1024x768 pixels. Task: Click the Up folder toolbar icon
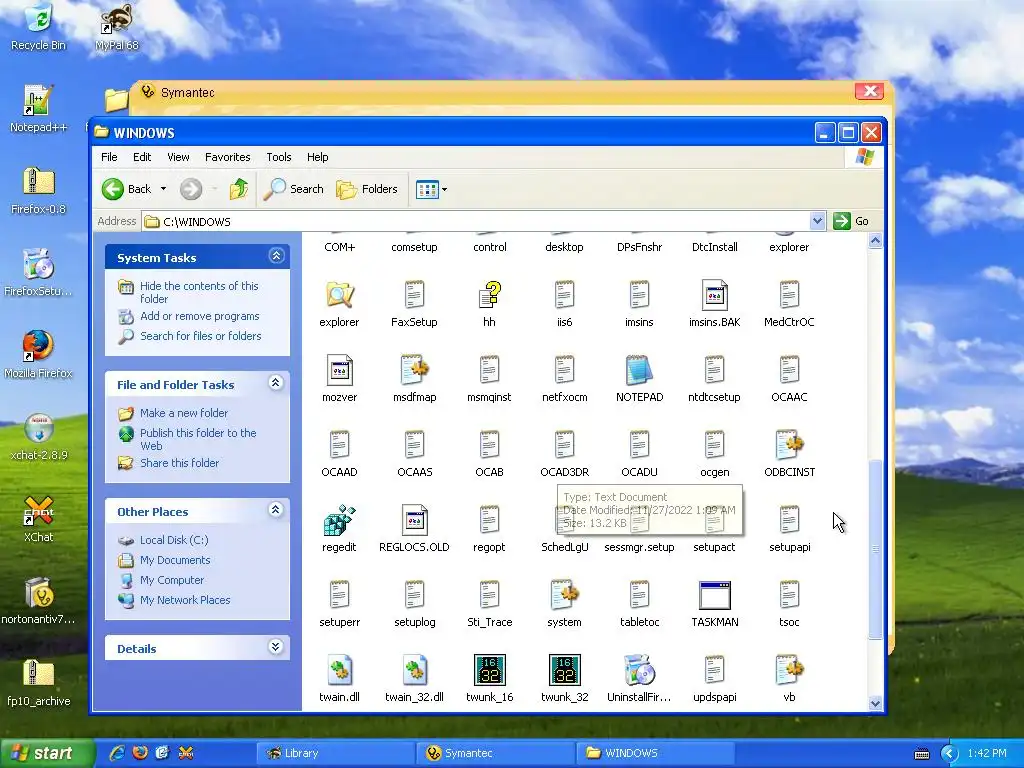coord(238,189)
